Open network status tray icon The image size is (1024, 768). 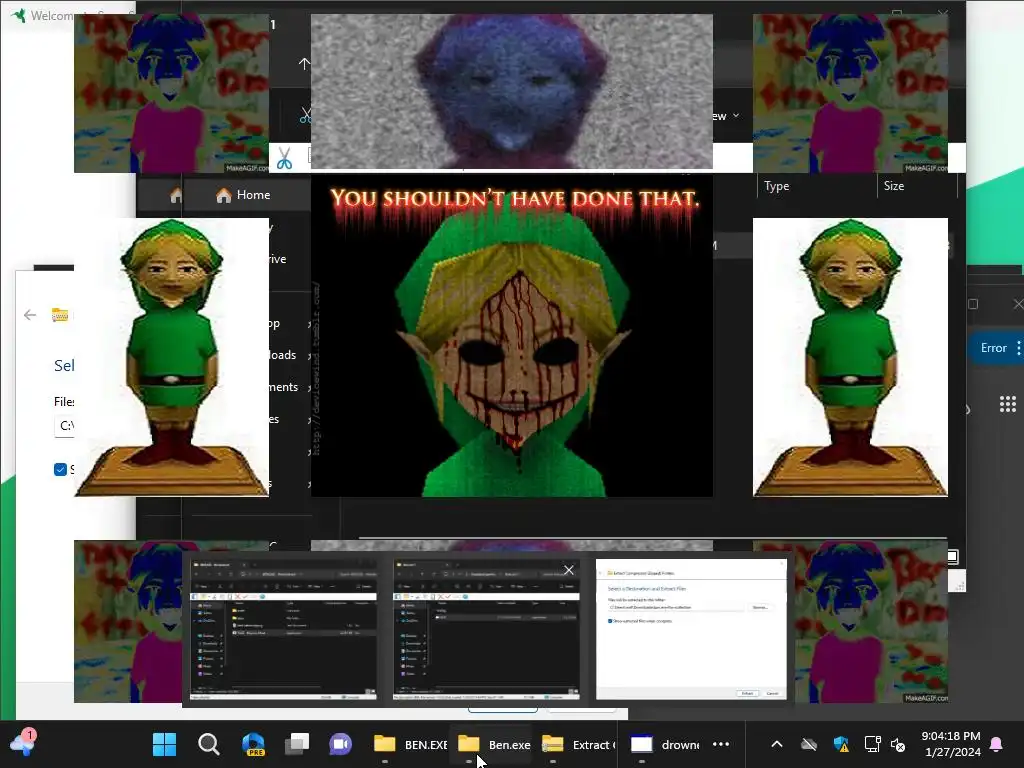tap(872, 744)
